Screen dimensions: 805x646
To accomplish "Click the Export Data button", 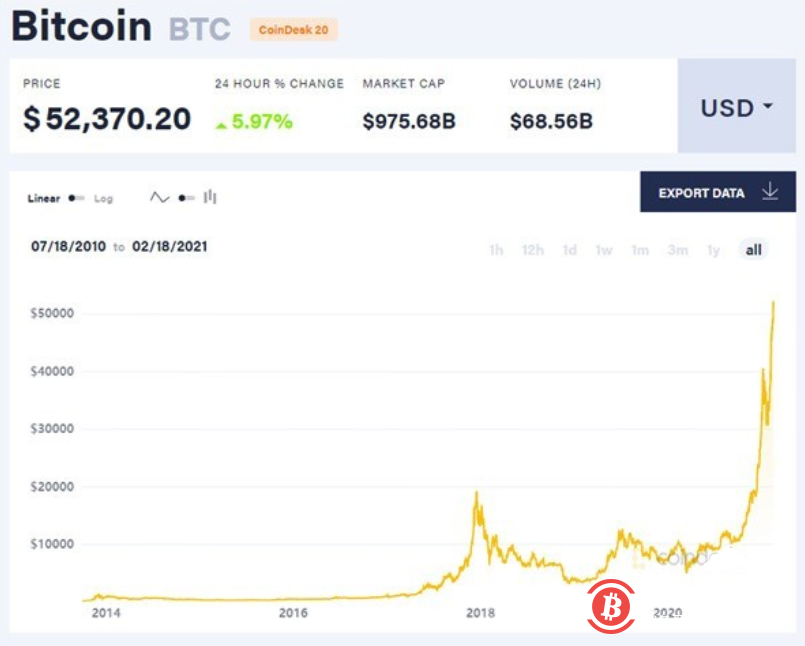I will [x=700, y=192].
